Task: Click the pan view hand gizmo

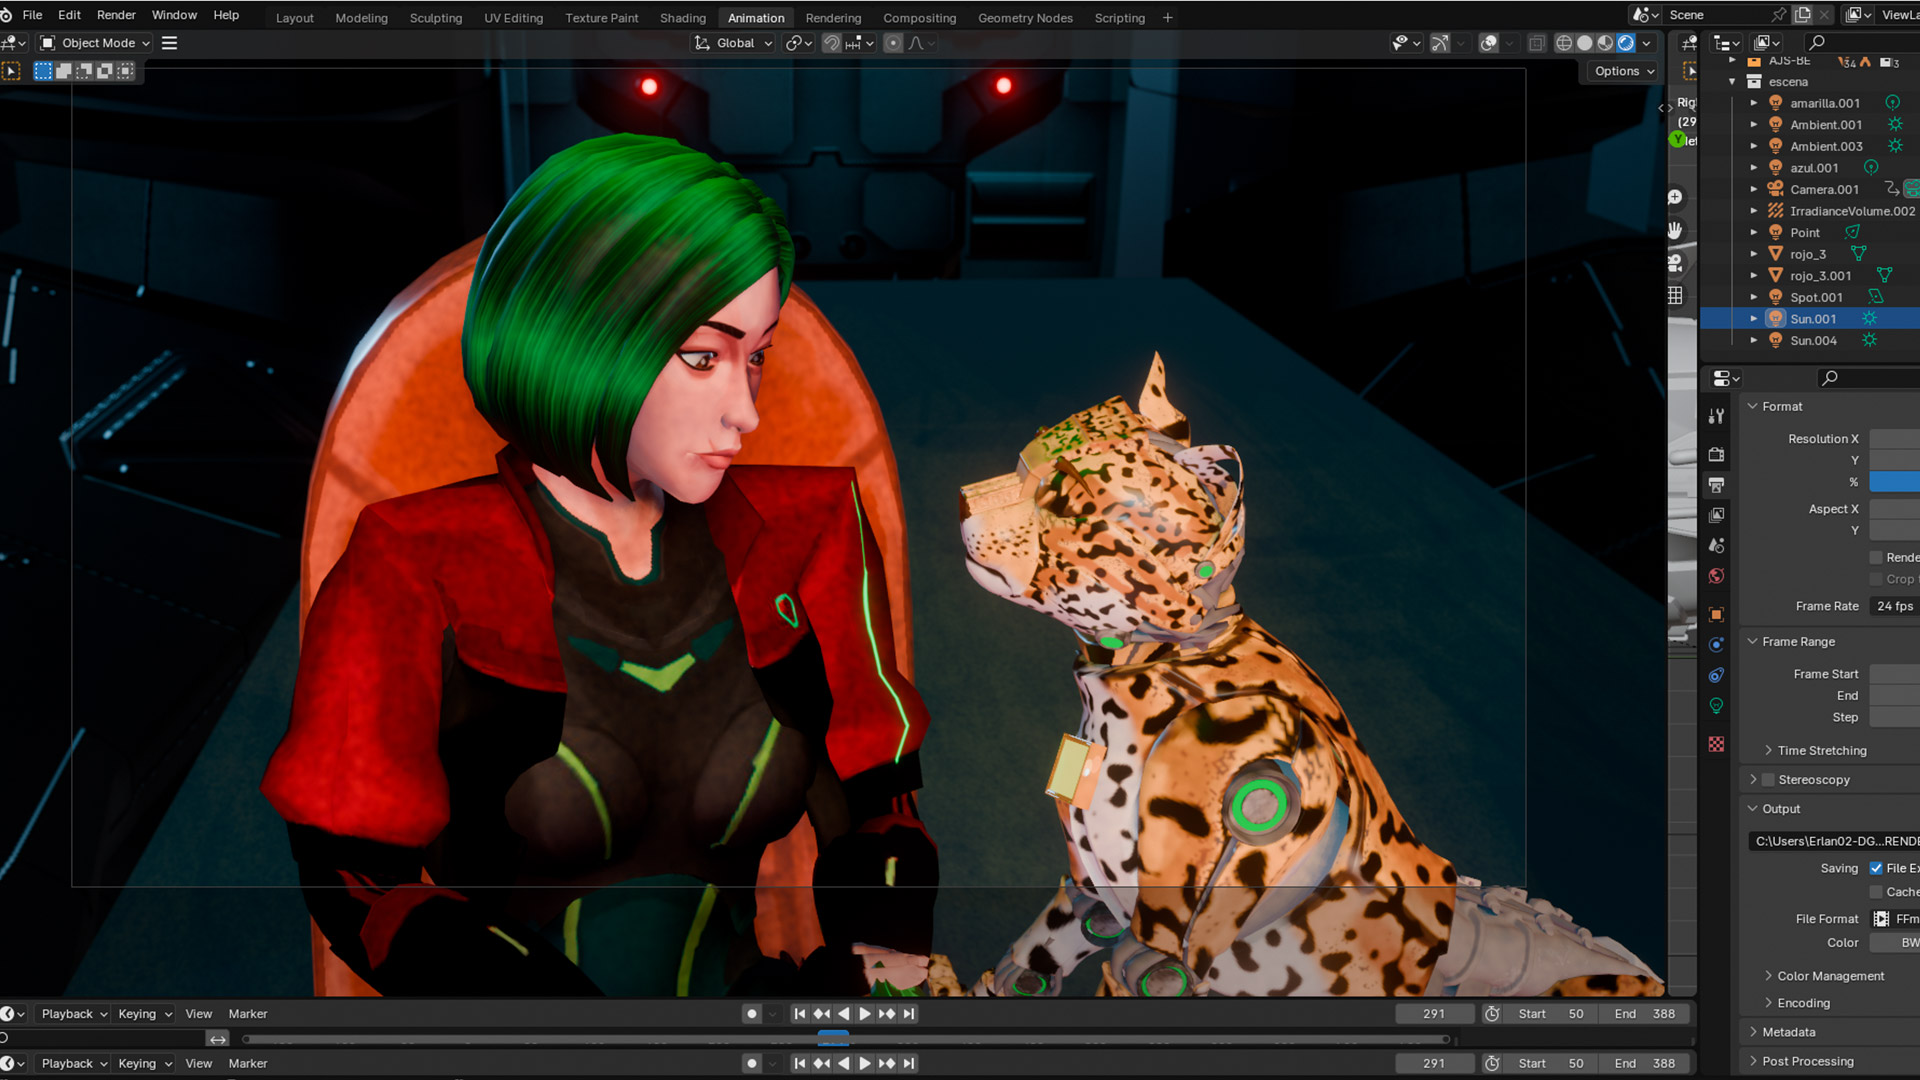Action: 1675,230
